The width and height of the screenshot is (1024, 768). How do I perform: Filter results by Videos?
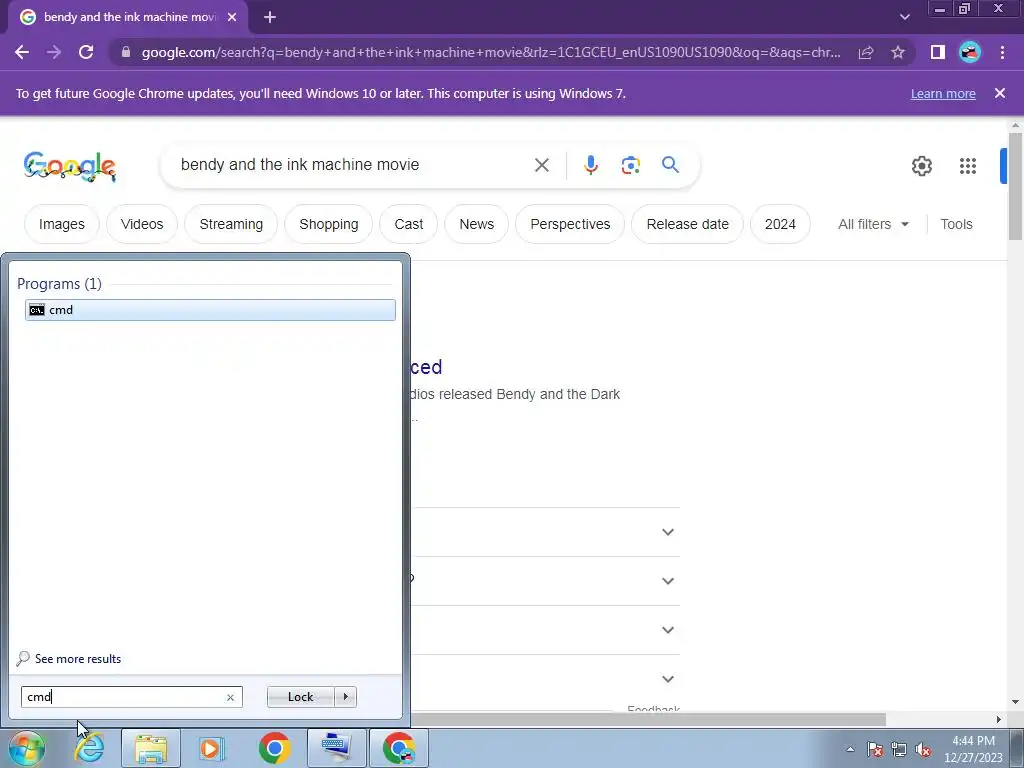tap(142, 224)
